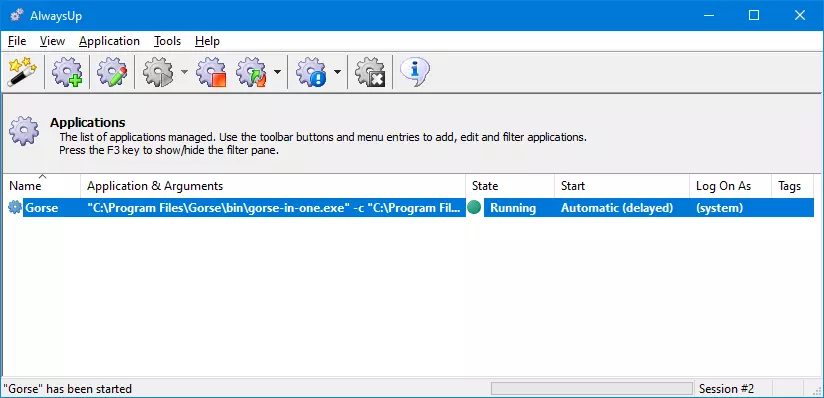Screen dimensions: 824x398
Task: Maximize the AlwaysUp window
Action: point(754,15)
